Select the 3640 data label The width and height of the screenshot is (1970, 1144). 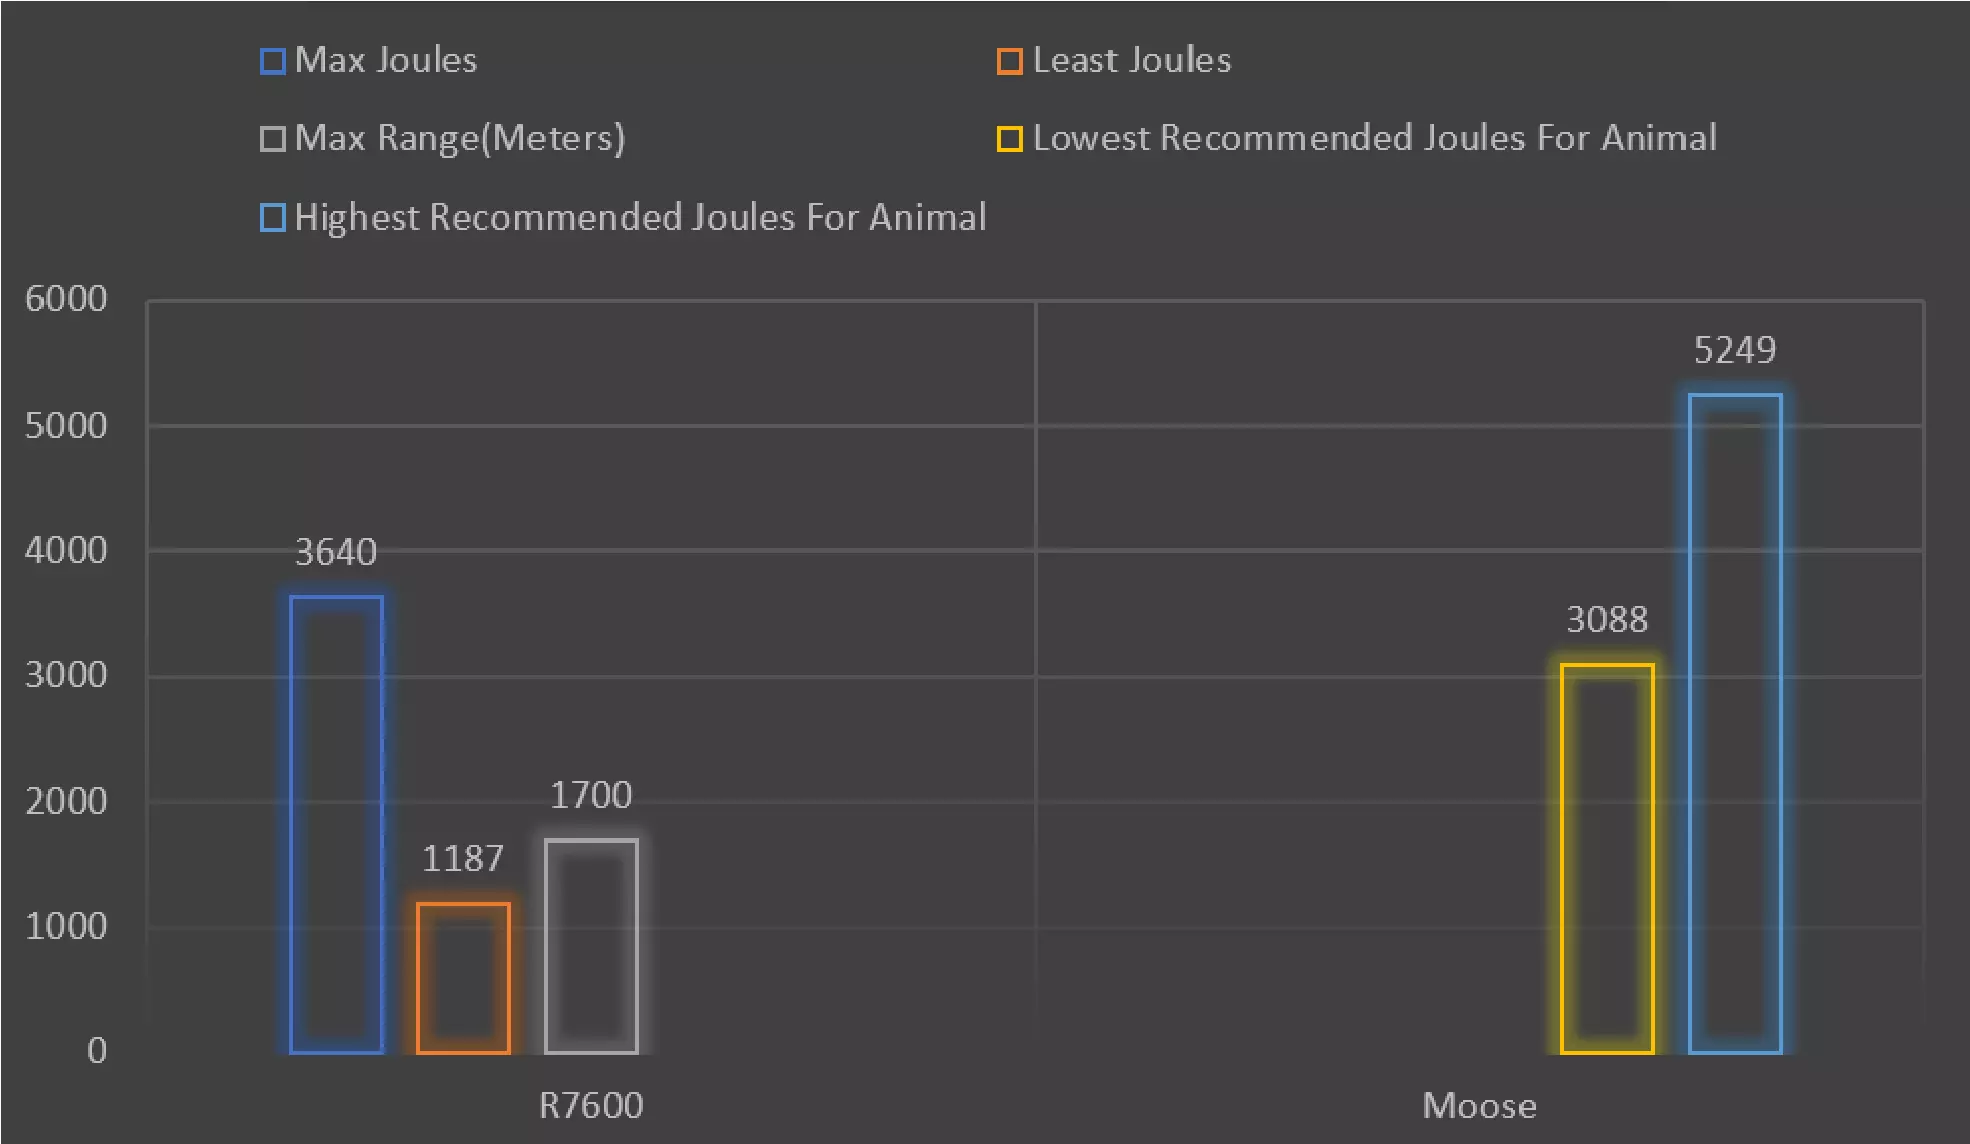(x=336, y=553)
